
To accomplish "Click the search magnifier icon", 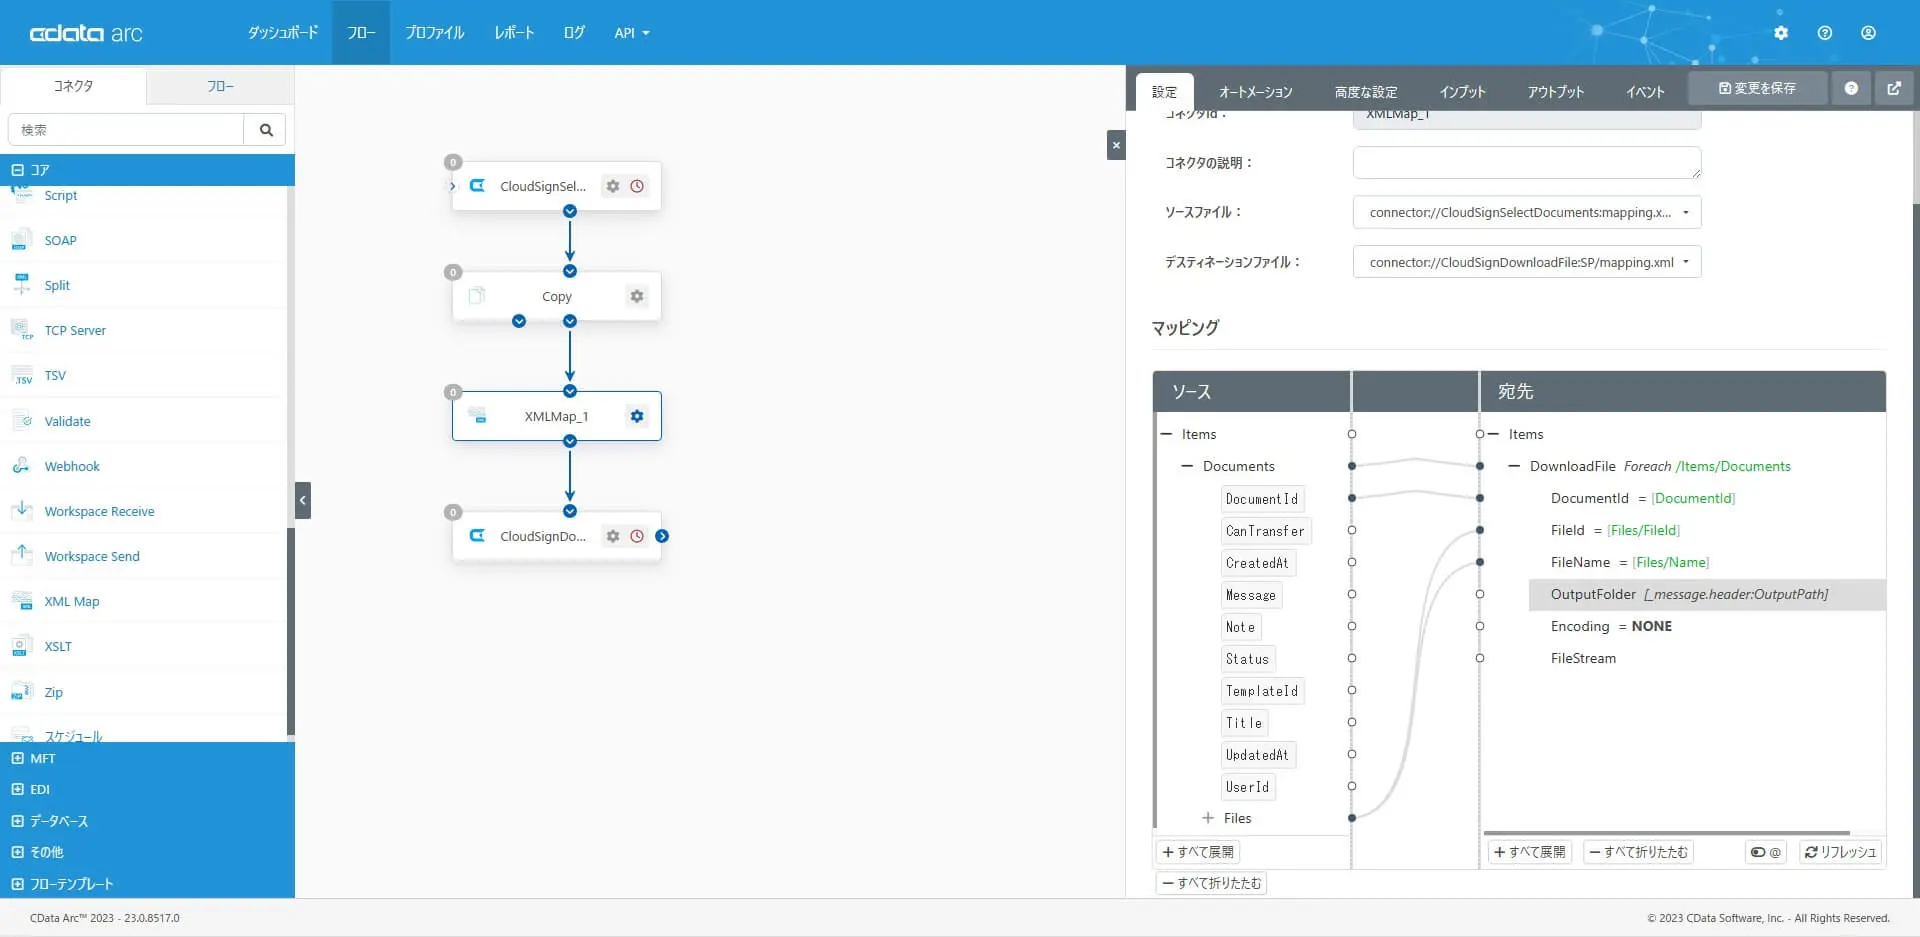I will point(266,130).
